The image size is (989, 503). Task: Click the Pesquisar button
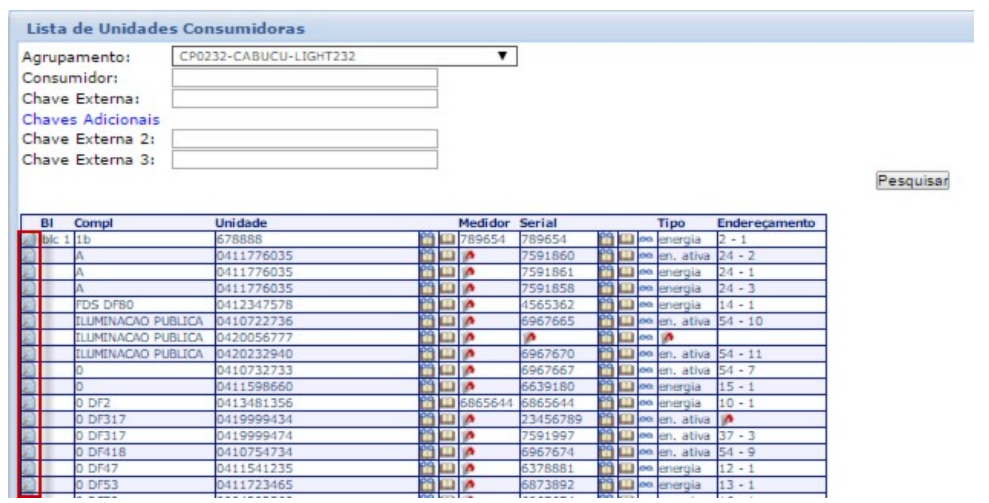point(912,182)
